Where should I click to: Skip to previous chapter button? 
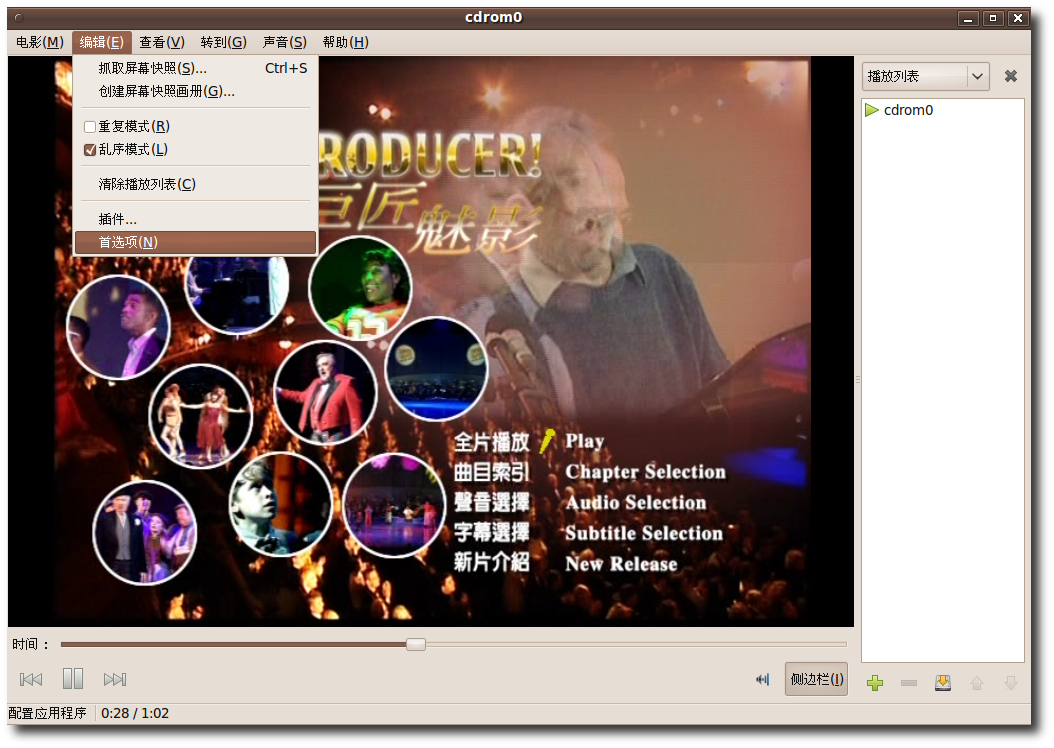[x=31, y=679]
